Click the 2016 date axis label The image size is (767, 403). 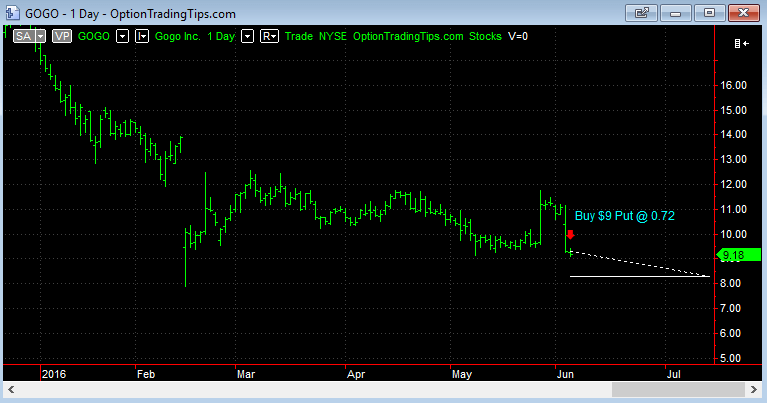[54, 374]
